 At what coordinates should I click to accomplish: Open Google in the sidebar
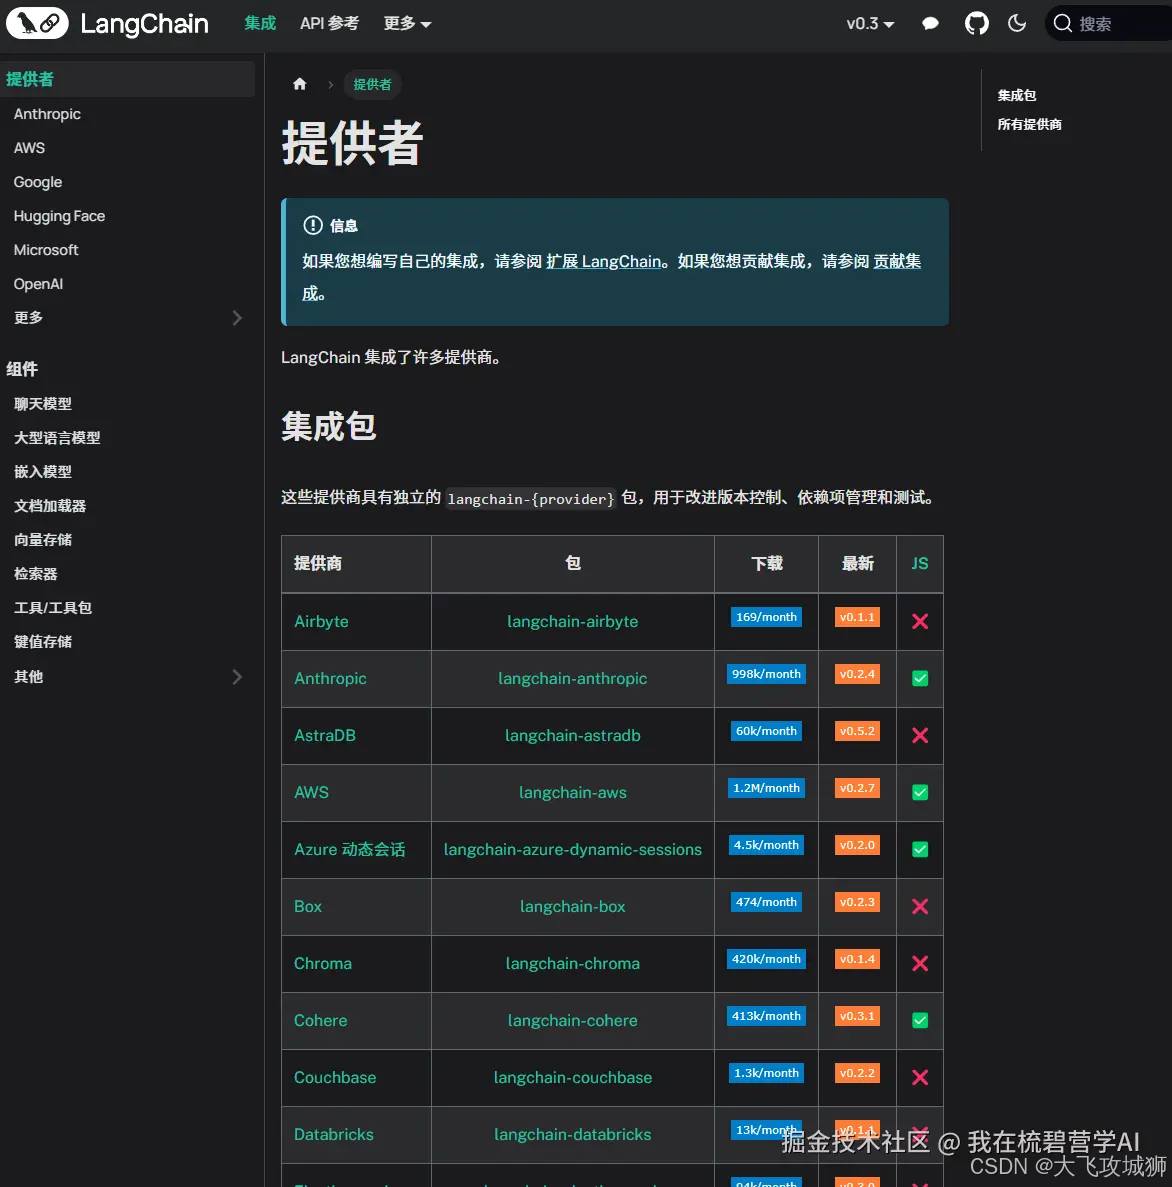(38, 182)
